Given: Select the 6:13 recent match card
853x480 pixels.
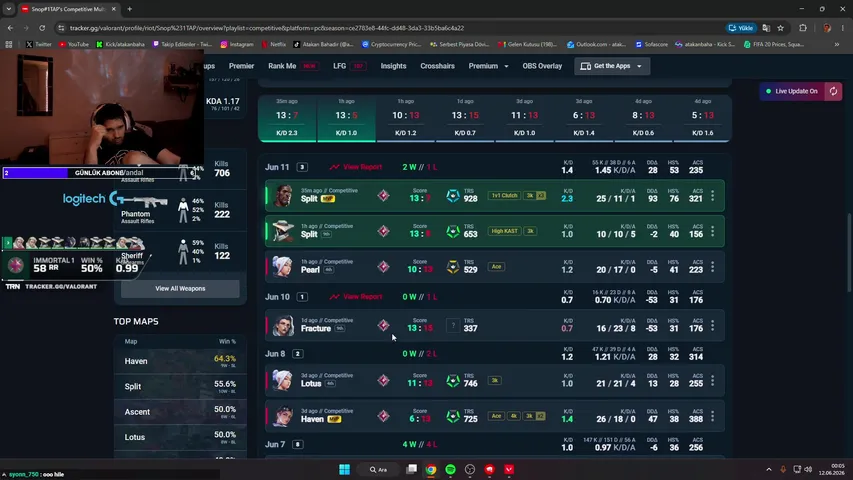Looking at the screenshot, I should pos(584,118).
